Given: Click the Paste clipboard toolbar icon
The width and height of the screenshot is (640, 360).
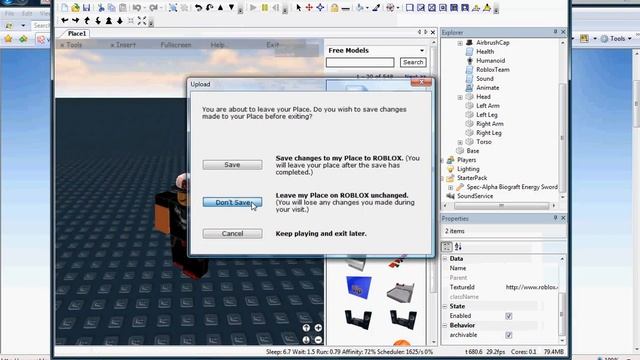Looking at the screenshot, I should click(122, 7).
